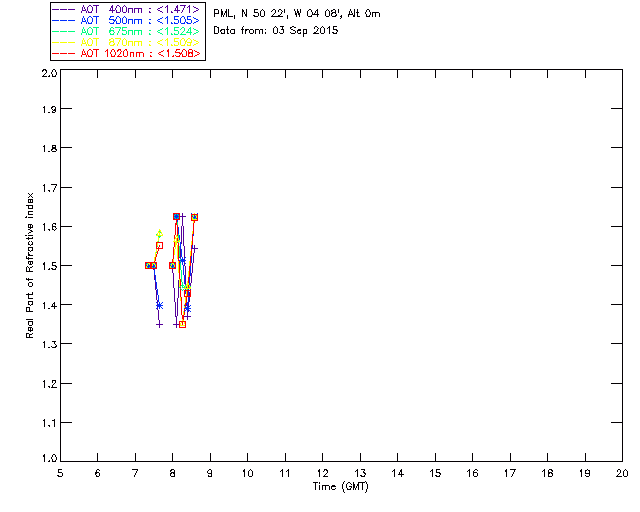This screenshot has height=512, width=640.
Task: Click the 10 hour x-axis label
Action: (247, 473)
